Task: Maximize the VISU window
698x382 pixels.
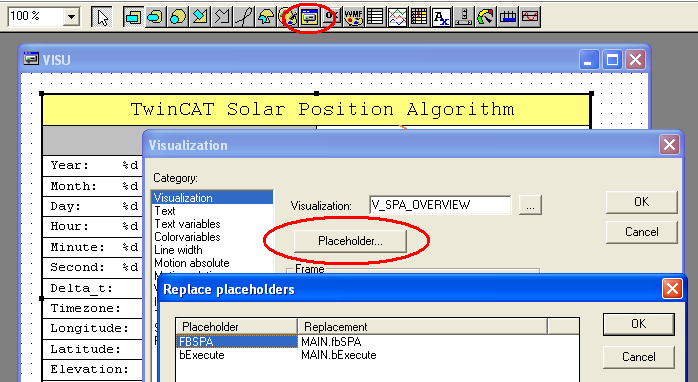Action: tap(612, 59)
